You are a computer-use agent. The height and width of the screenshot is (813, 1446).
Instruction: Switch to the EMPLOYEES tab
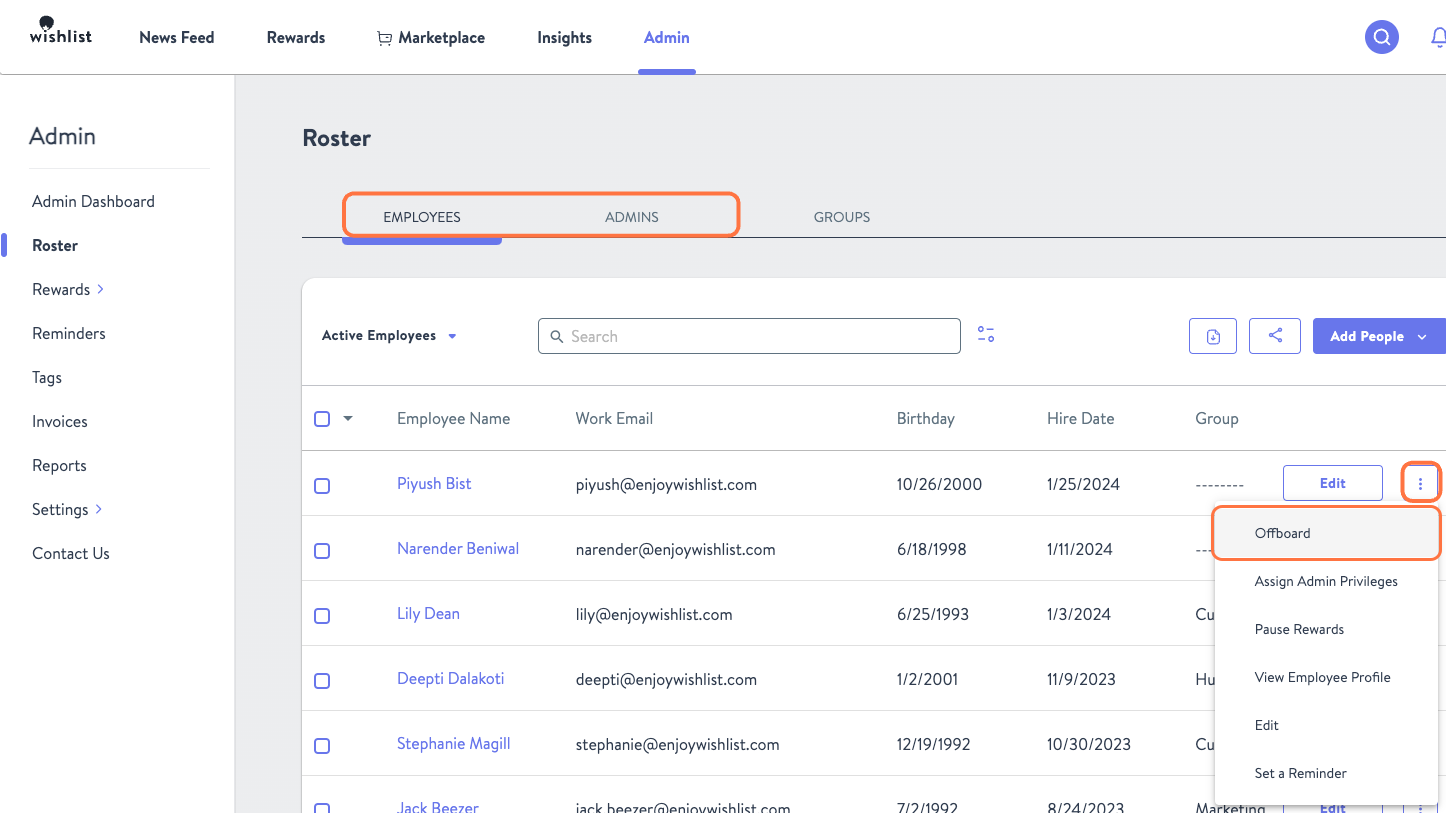pyautogui.click(x=422, y=217)
